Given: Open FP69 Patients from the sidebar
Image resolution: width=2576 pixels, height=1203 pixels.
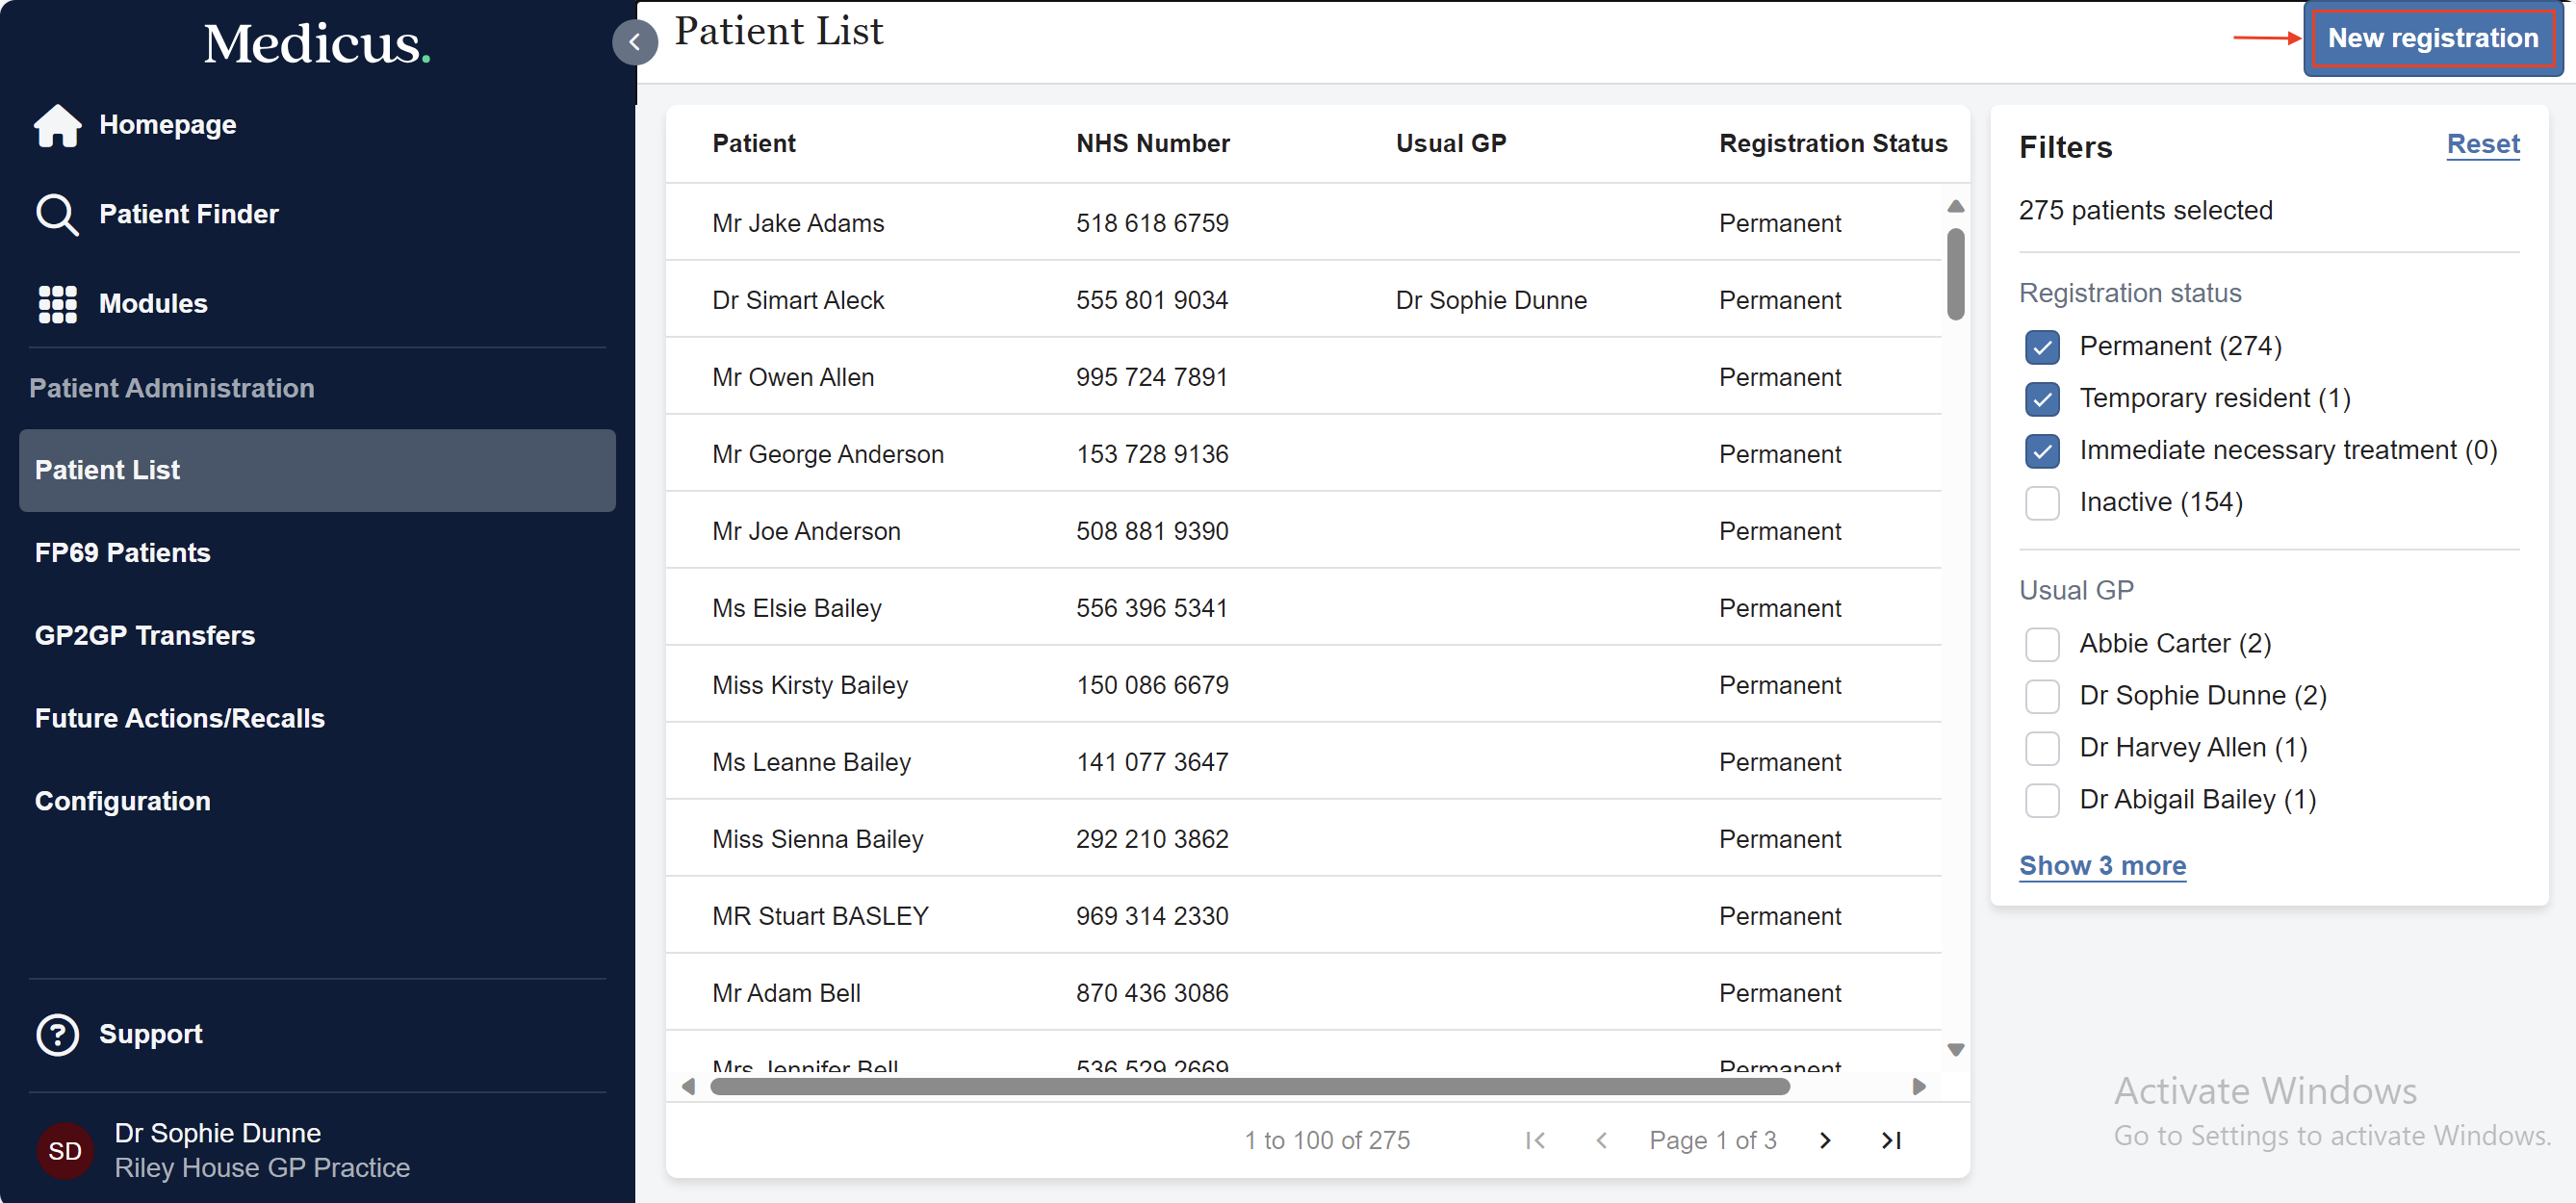Looking at the screenshot, I should pos(122,552).
